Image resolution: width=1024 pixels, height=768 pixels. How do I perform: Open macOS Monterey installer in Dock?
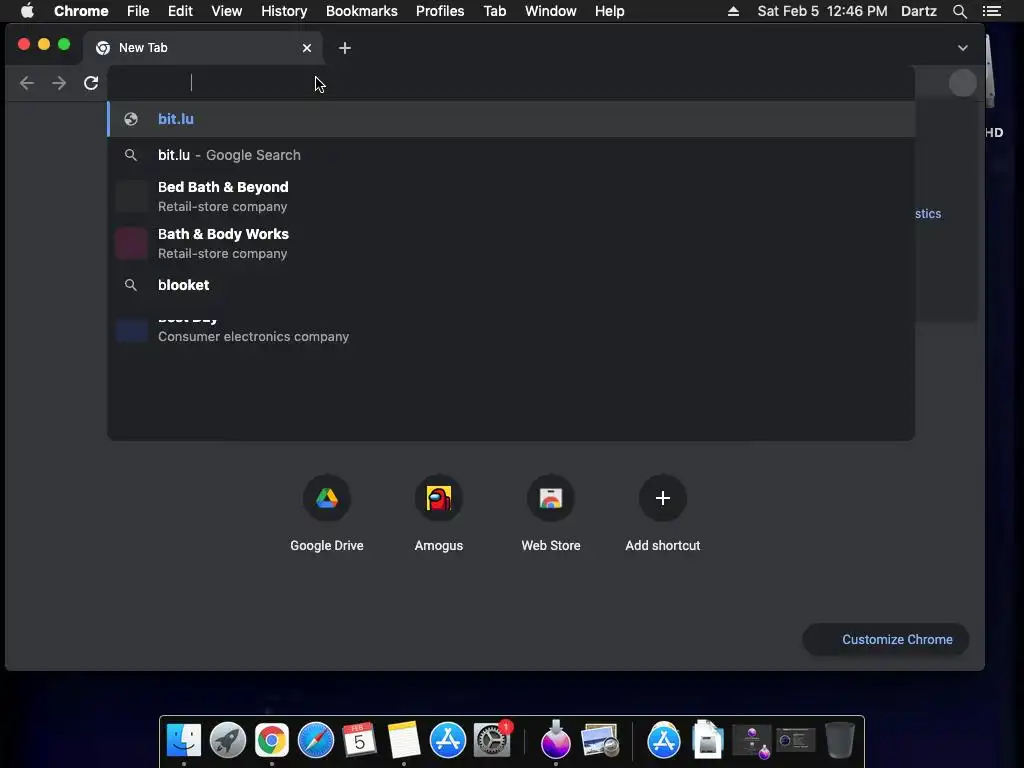coord(556,739)
